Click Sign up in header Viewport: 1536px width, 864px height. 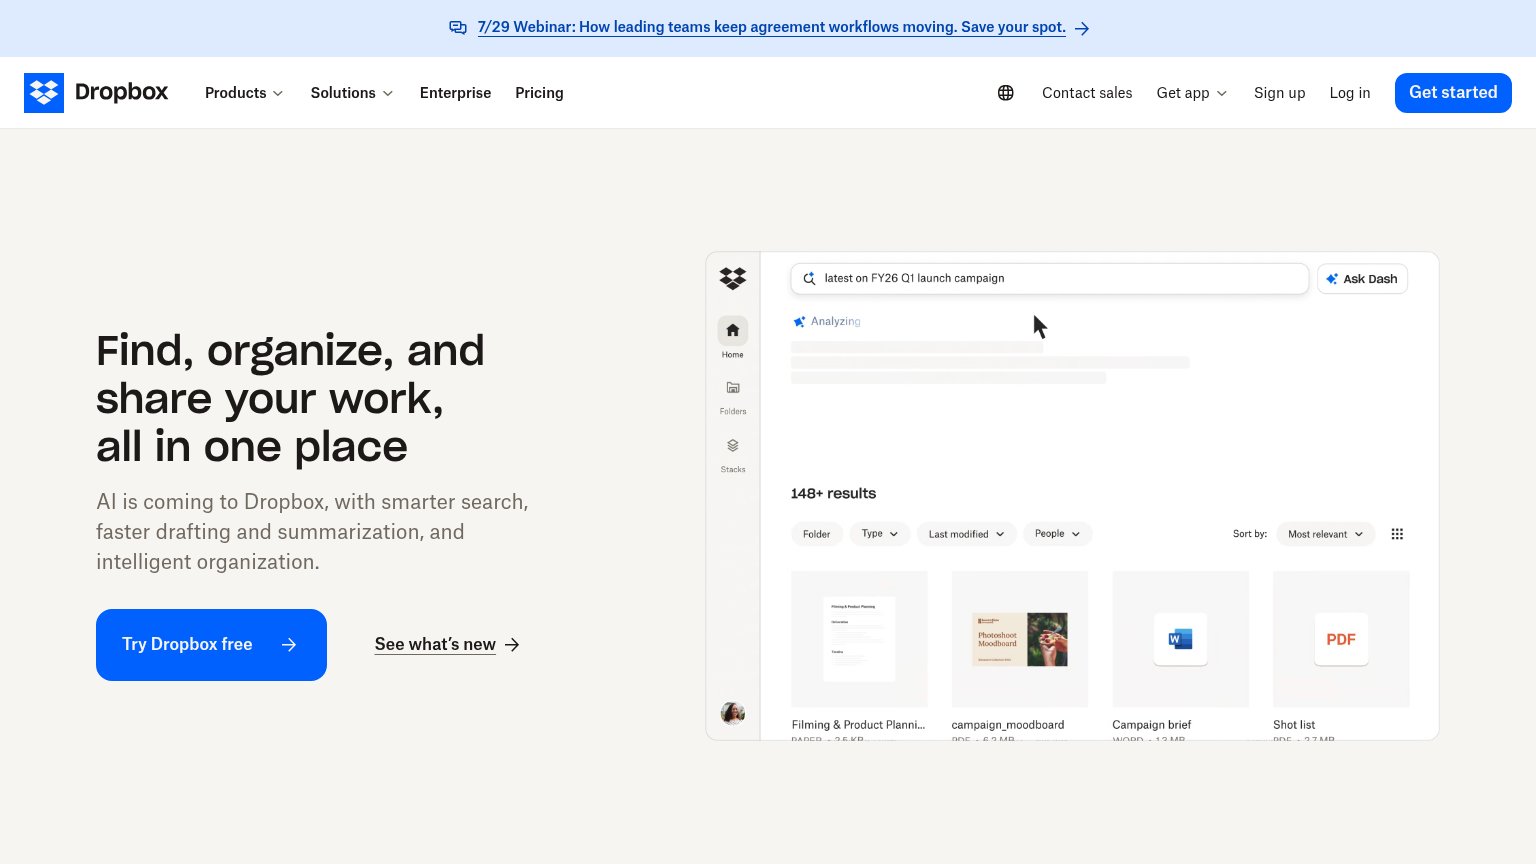(1279, 93)
